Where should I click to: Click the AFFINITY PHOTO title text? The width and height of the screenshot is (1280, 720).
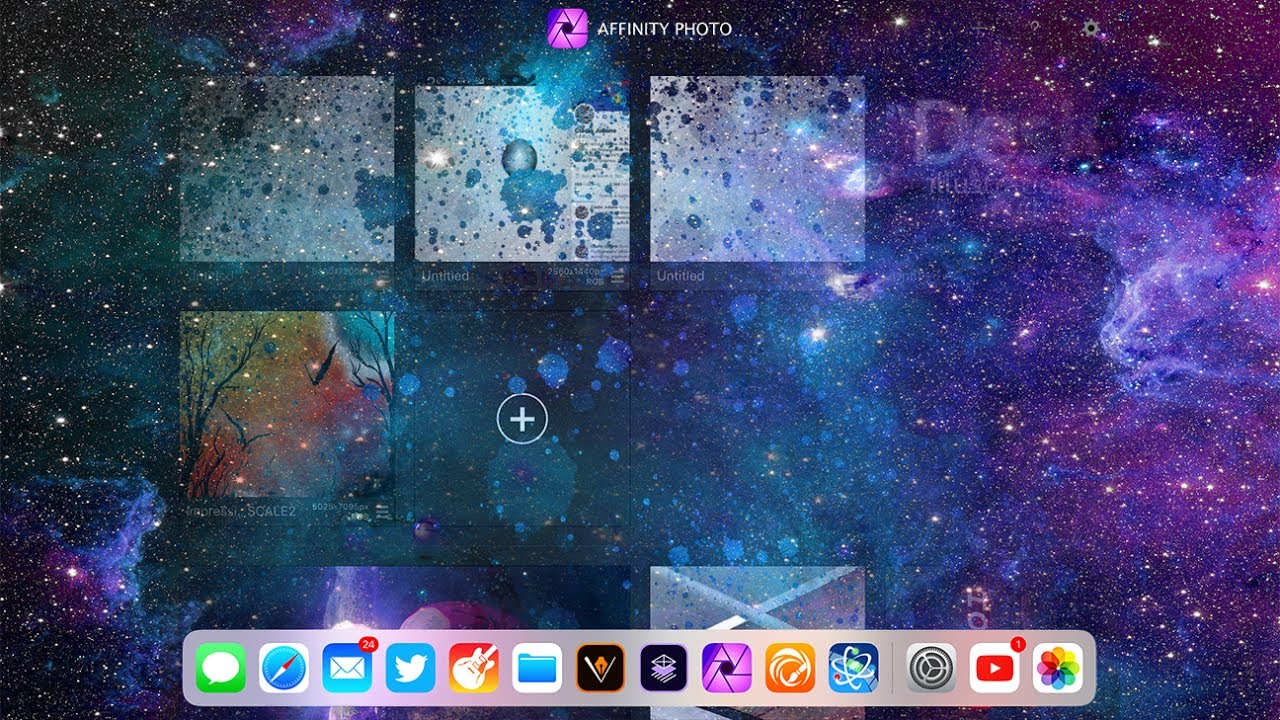coord(664,29)
